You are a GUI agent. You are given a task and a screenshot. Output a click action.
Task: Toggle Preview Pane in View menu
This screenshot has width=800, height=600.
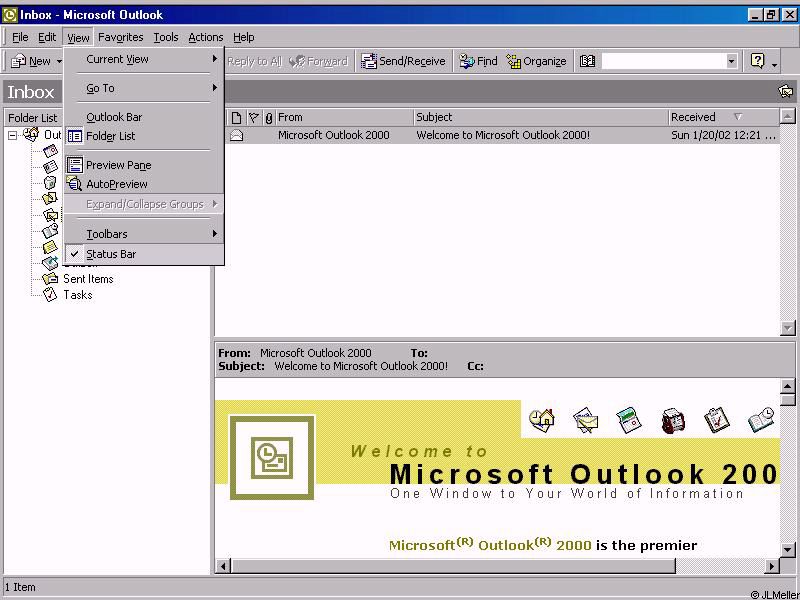[144, 165]
